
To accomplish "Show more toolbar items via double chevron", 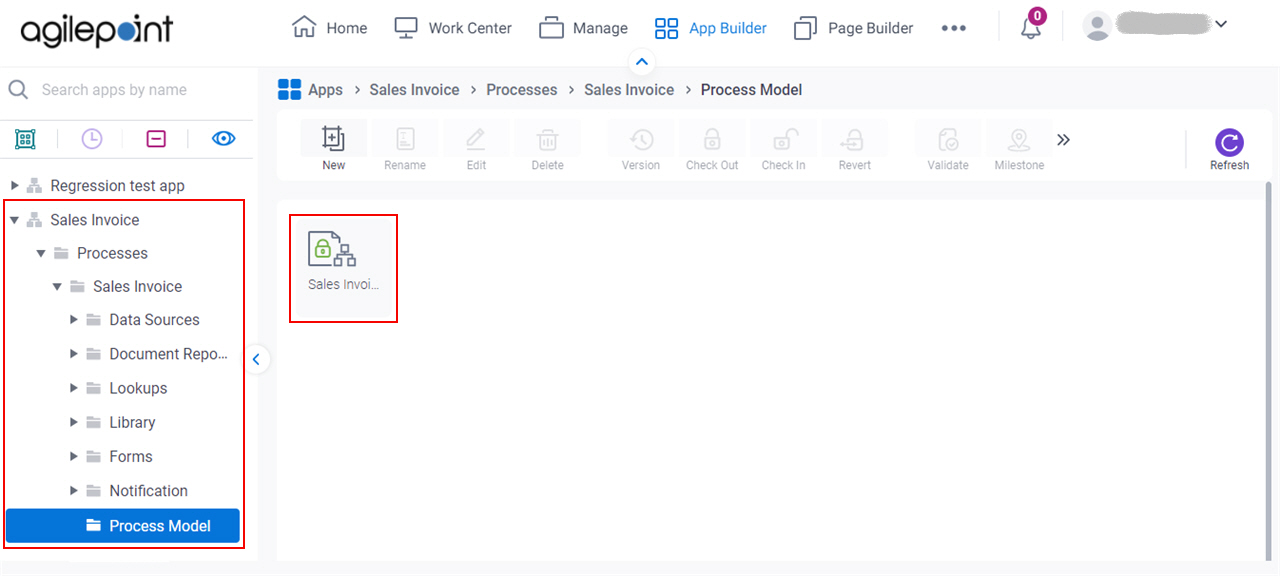I will pos(1063,140).
